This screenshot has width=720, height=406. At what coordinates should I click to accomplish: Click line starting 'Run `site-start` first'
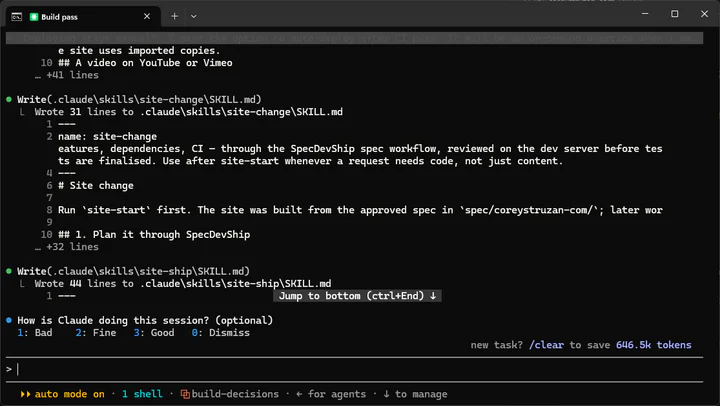coord(360,210)
